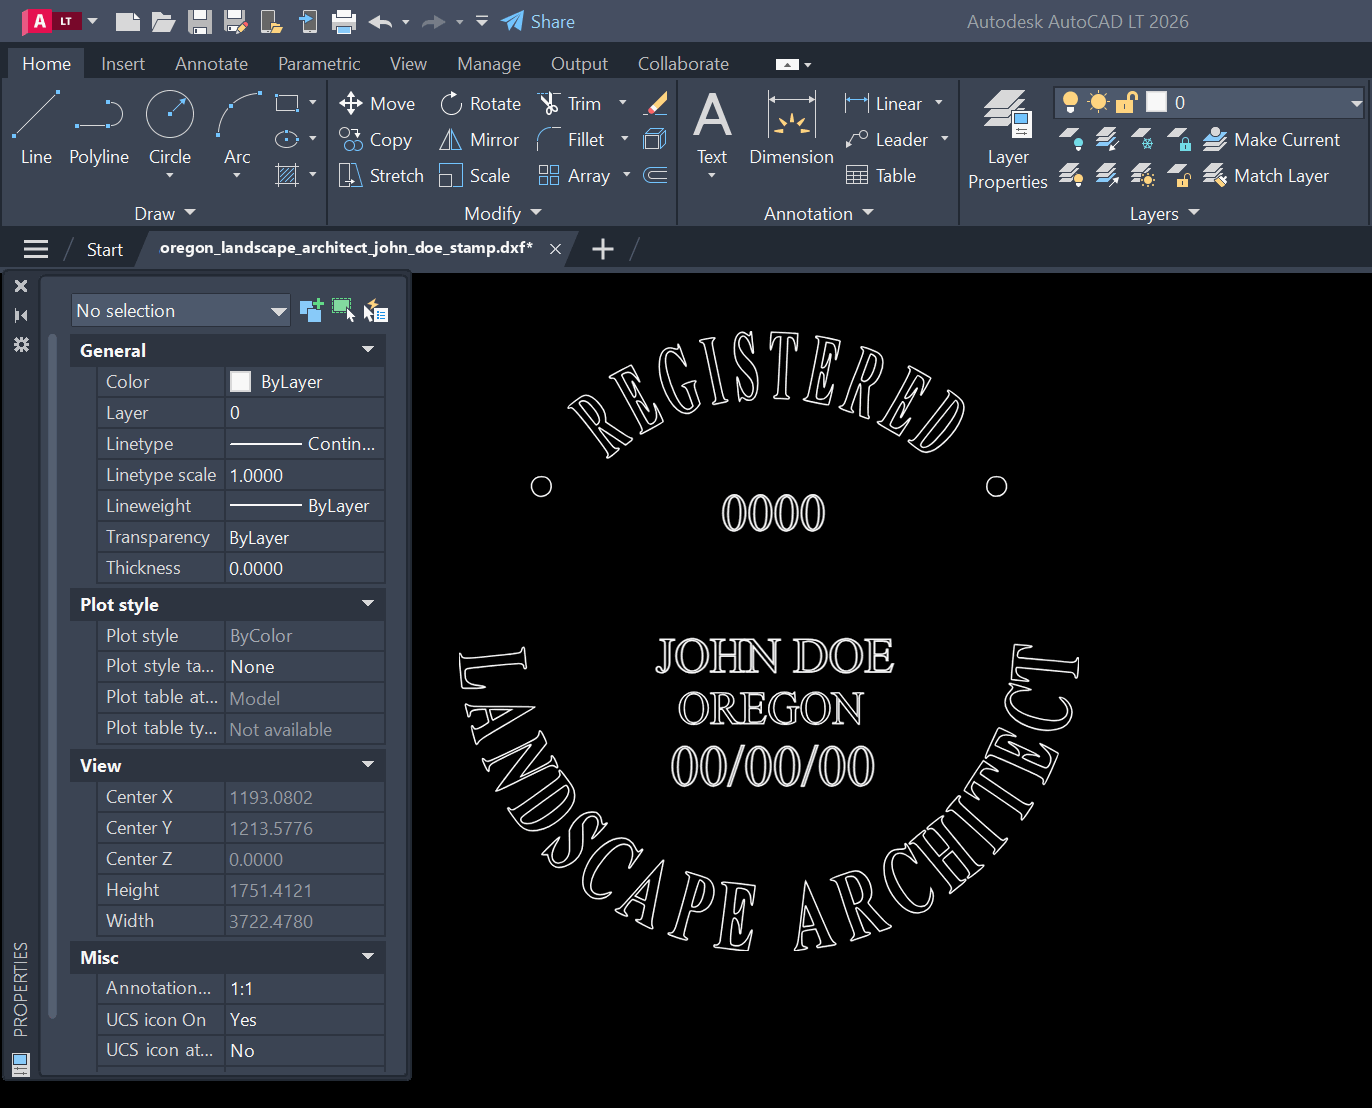Click the Move tool
This screenshot has height=1108, width=1372.
(377, 104)
